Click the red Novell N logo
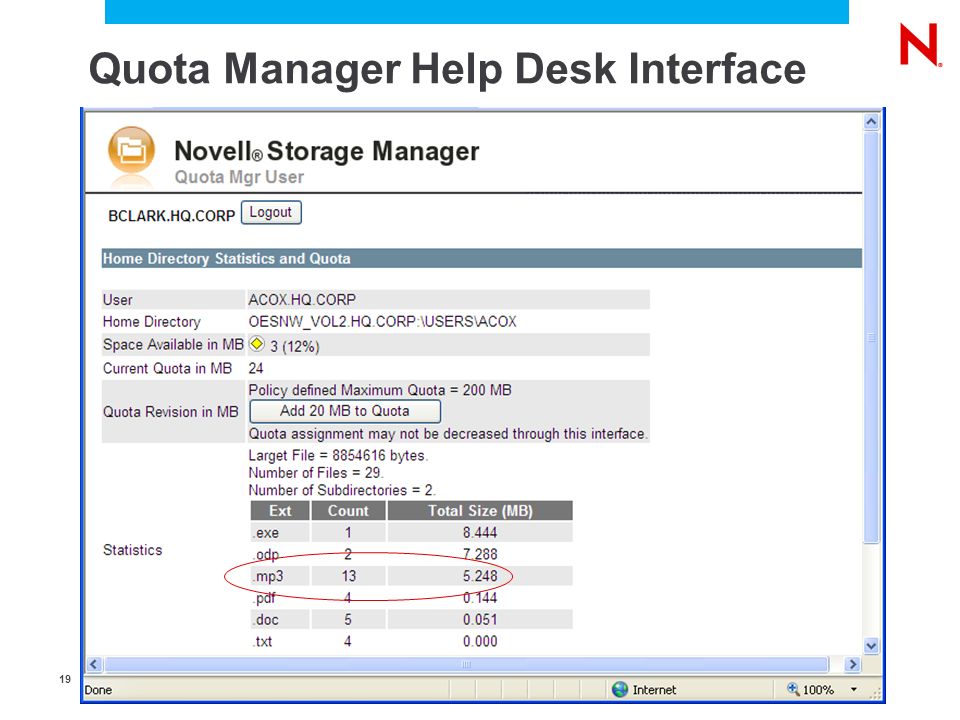 point(920,45)
